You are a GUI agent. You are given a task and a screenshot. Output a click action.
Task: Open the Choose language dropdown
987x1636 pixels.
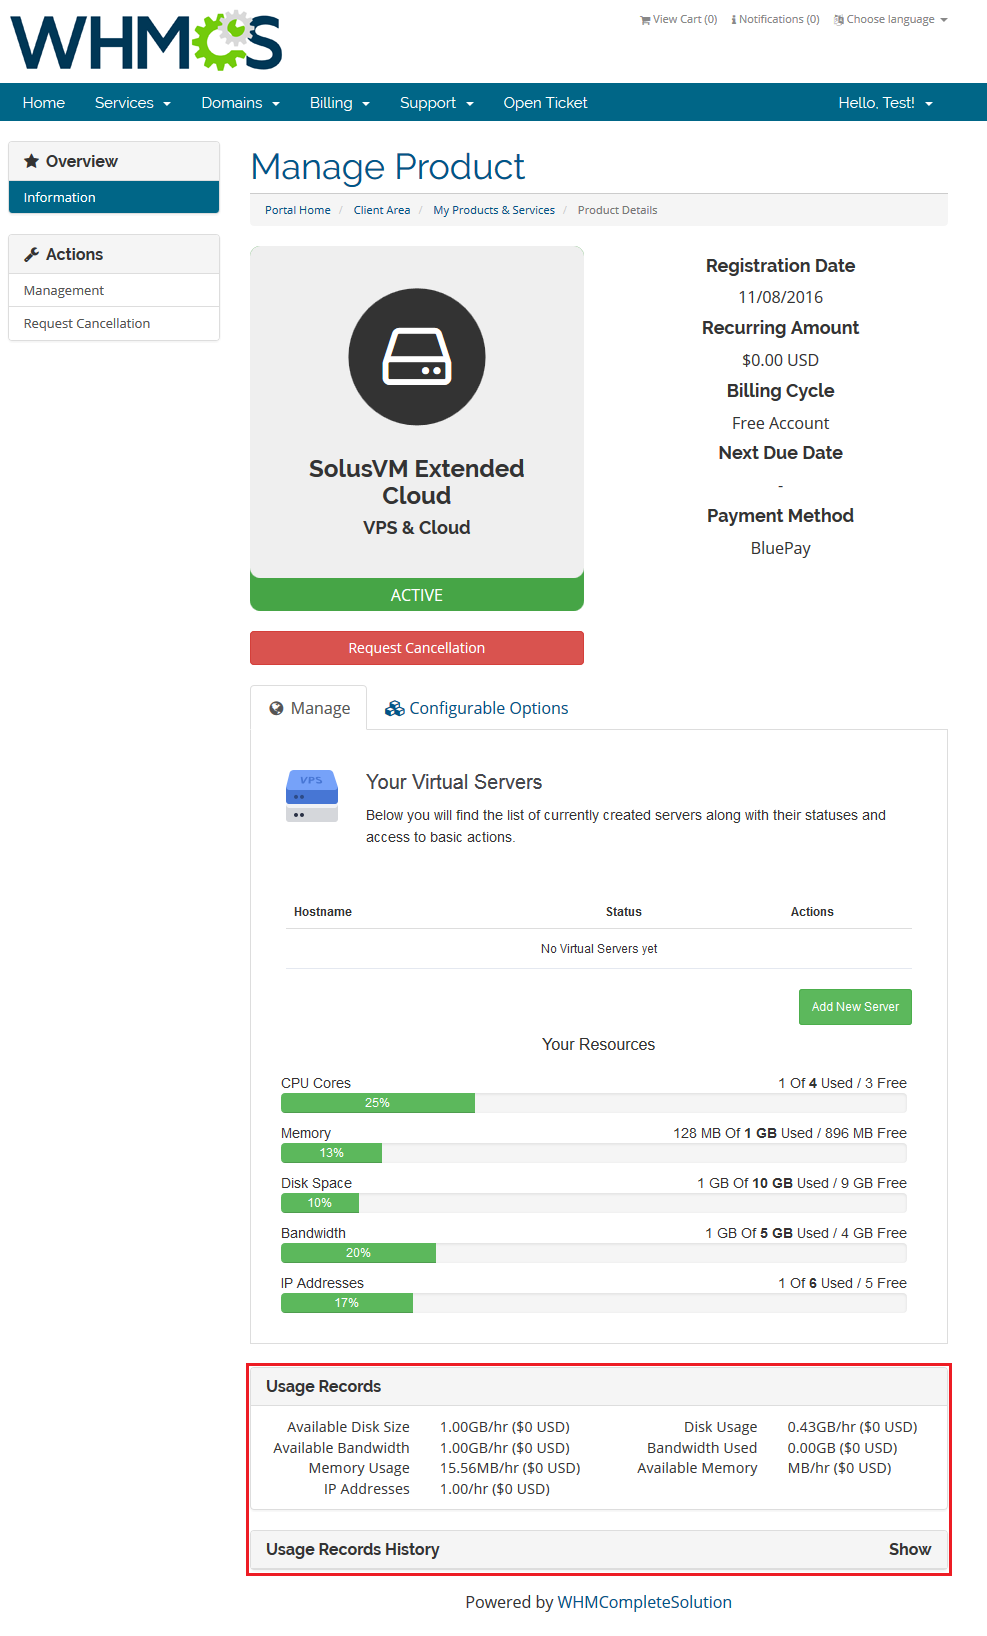(891, 20)
